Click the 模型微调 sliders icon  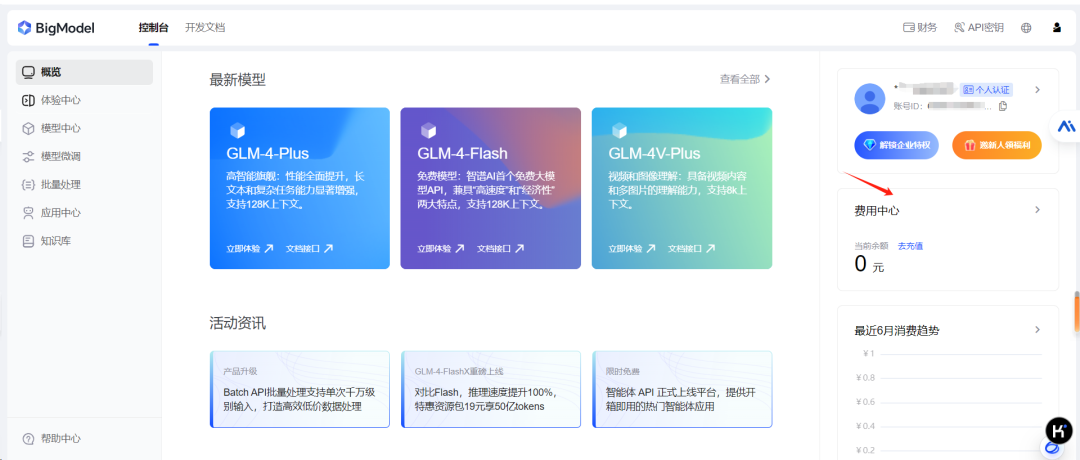(x=28, y=156)
